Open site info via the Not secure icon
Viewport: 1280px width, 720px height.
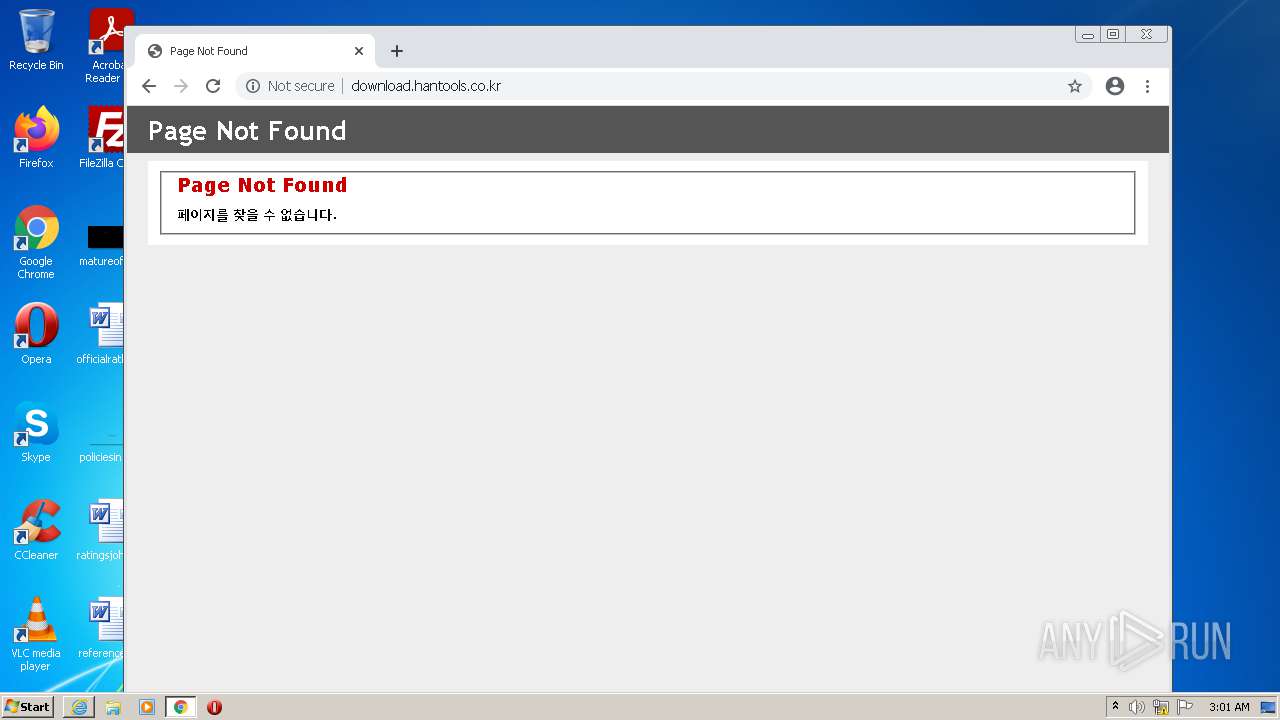click(x=253, y=86)
